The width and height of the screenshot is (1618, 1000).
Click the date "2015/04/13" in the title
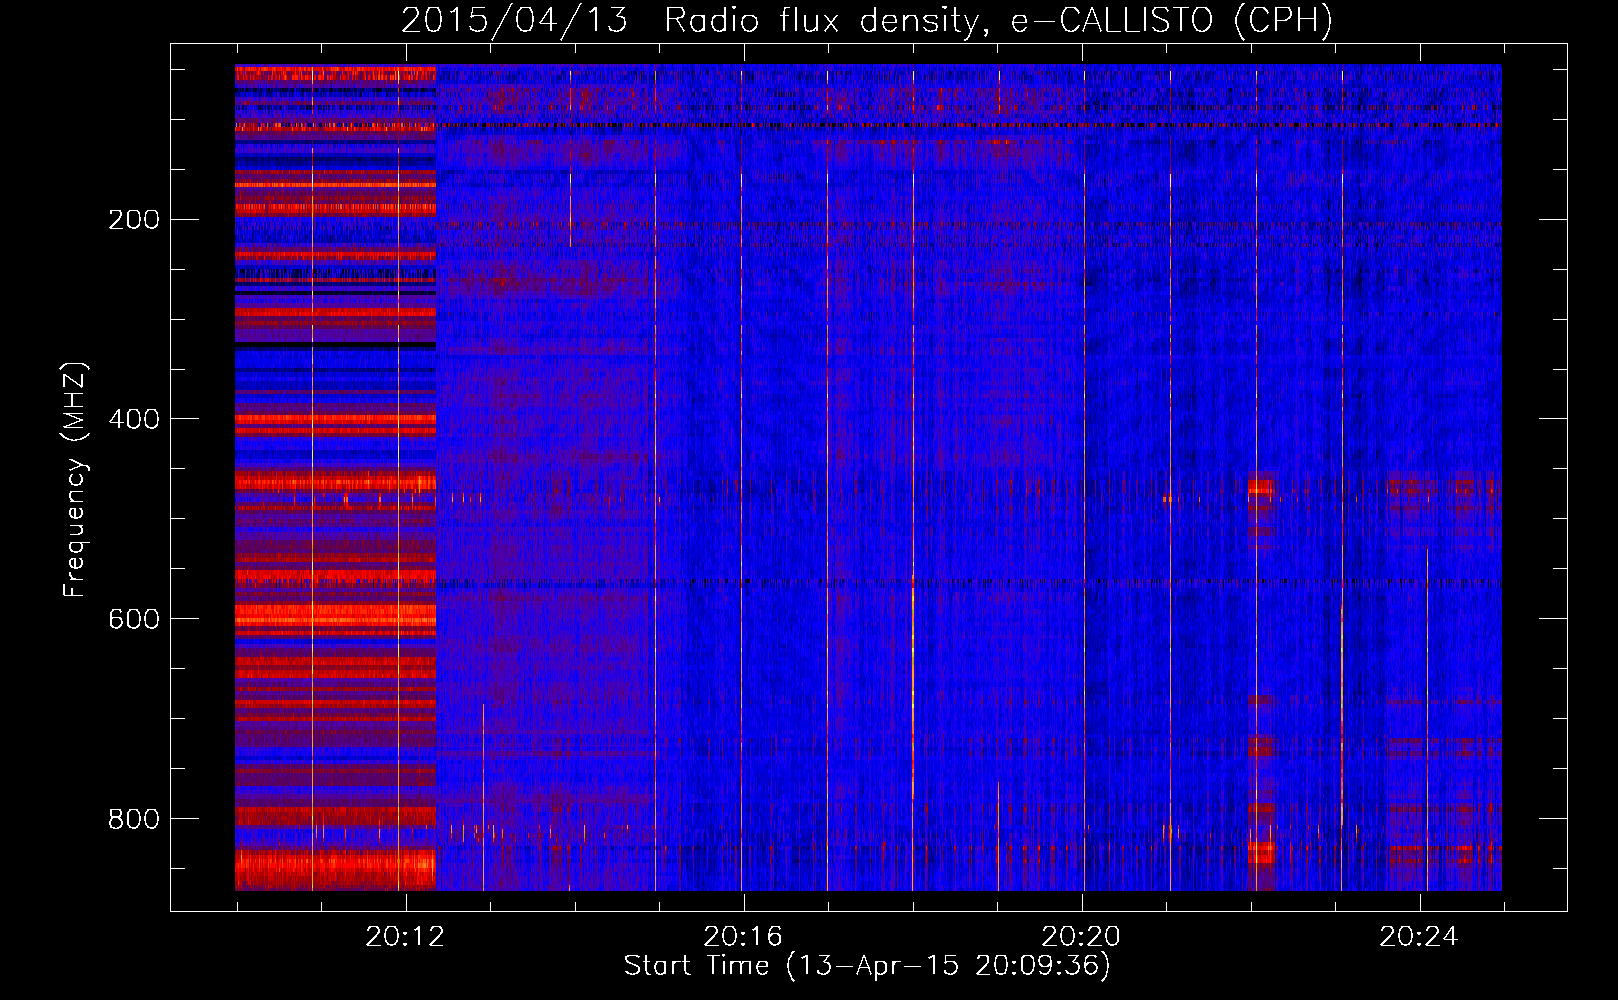(514, 21)
